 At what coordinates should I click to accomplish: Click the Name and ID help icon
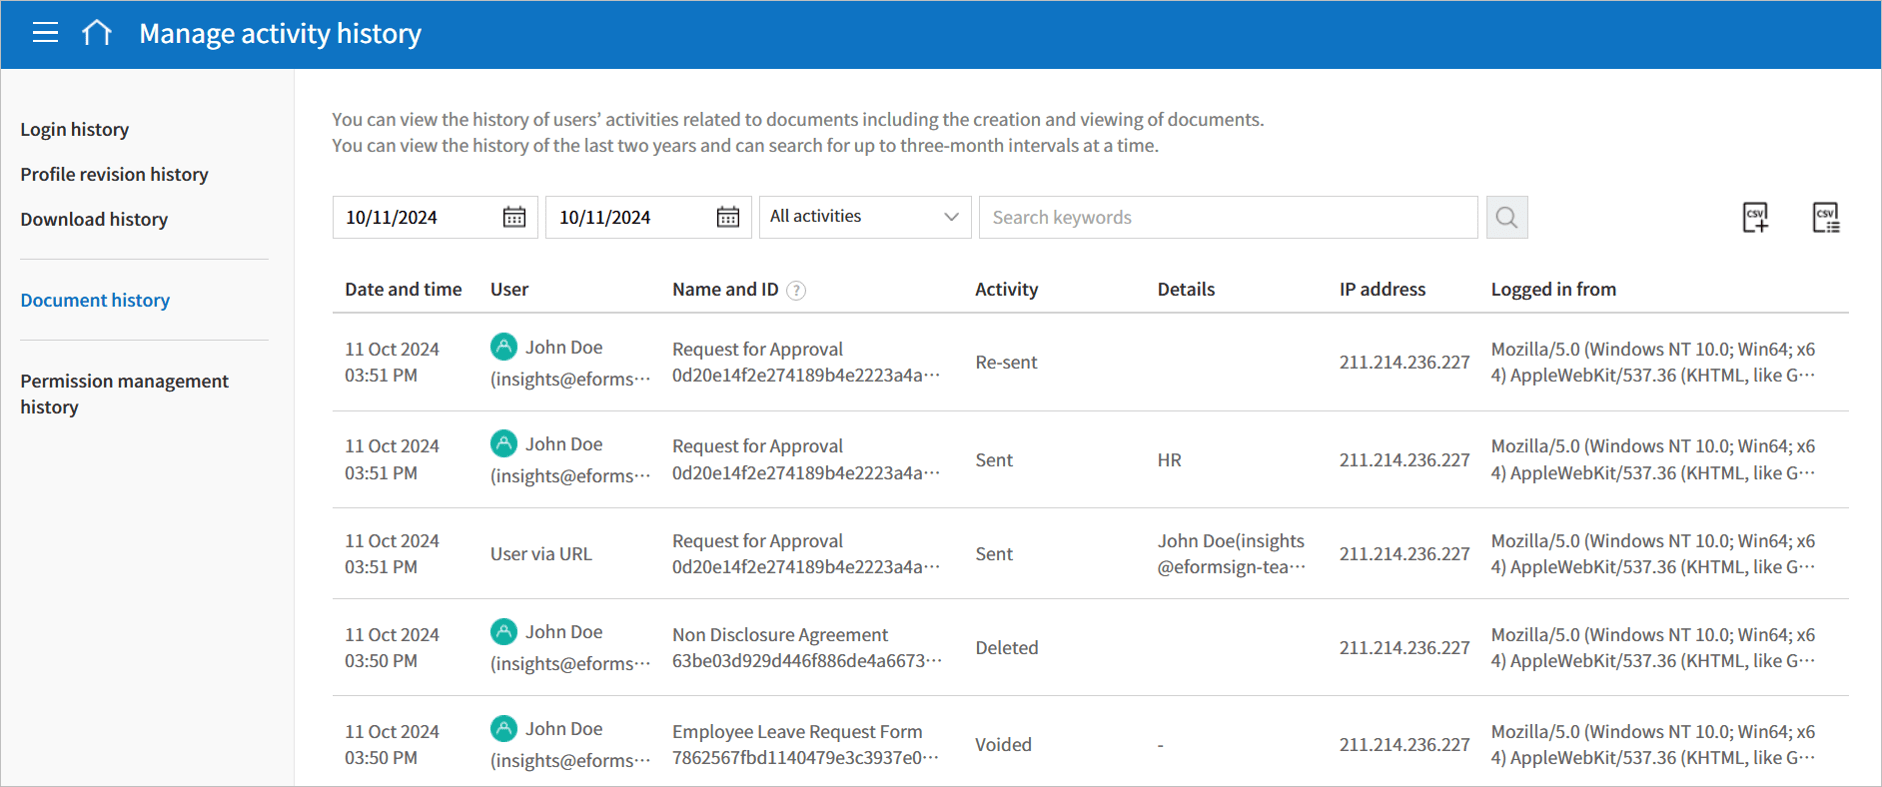tap(796, 290)
